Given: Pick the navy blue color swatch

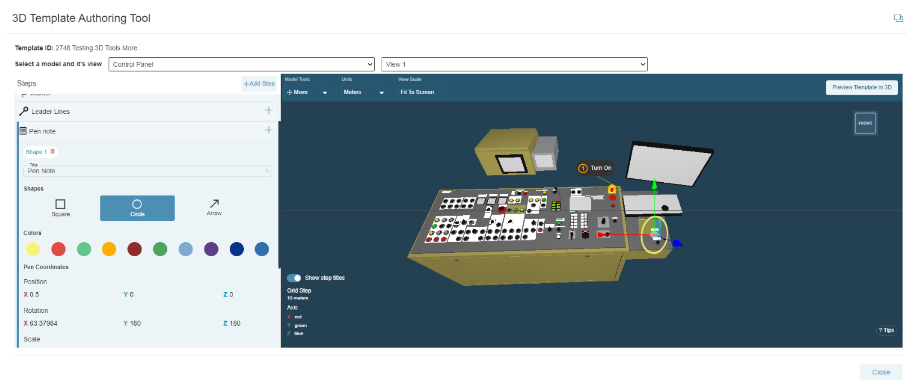Looking at the screenshot, I should [237, 249].
